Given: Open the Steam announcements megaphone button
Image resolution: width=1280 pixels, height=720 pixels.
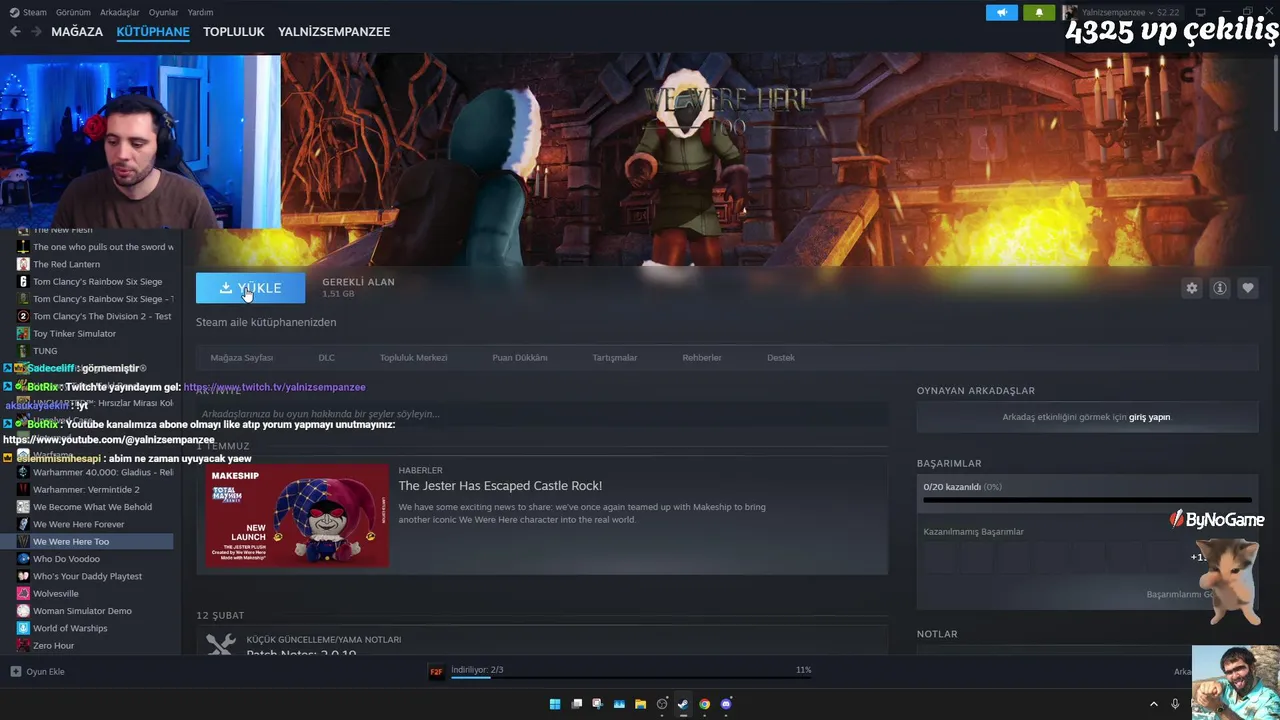Looking at the screenshot, I should pos(1002,12).
